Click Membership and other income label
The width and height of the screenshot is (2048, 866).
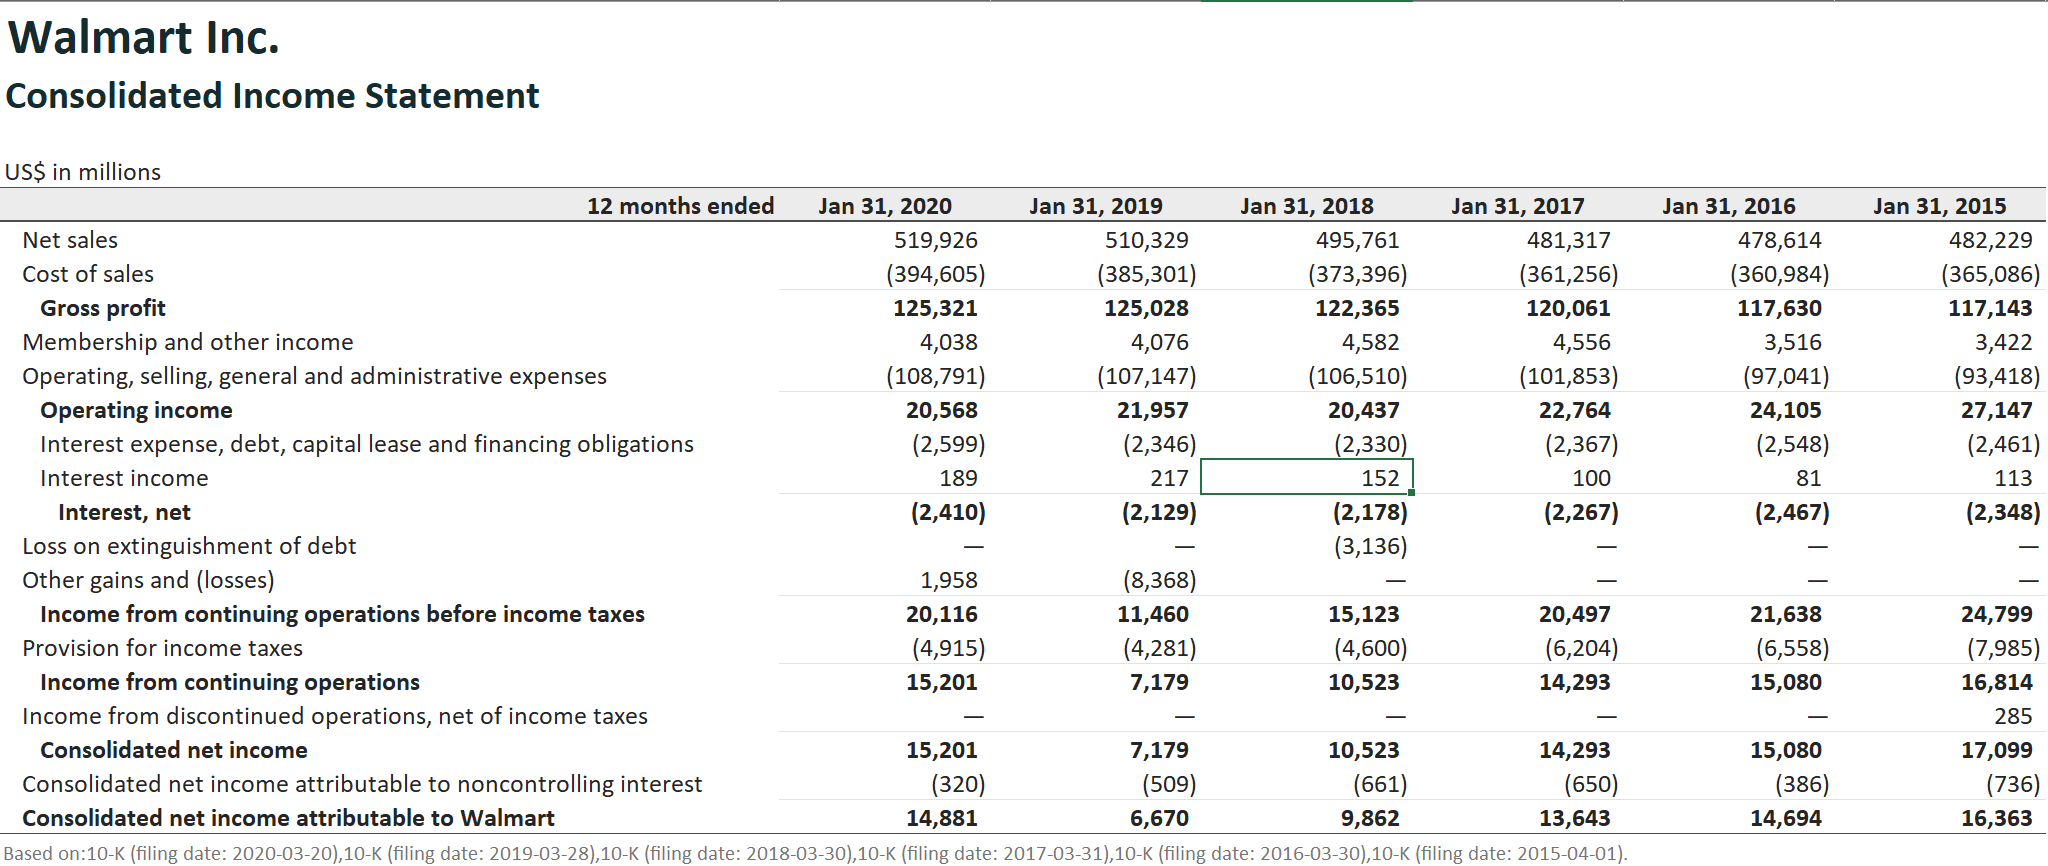188,342
